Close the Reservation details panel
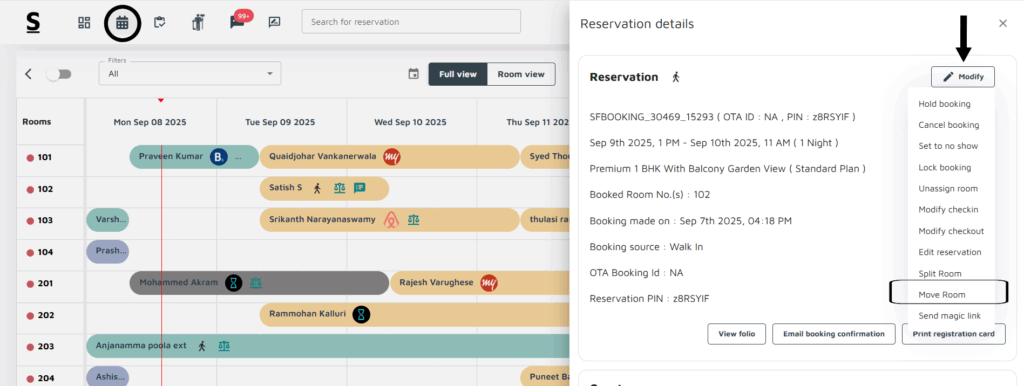This screenshot has height=386, width=1024. pos(1003,24)
